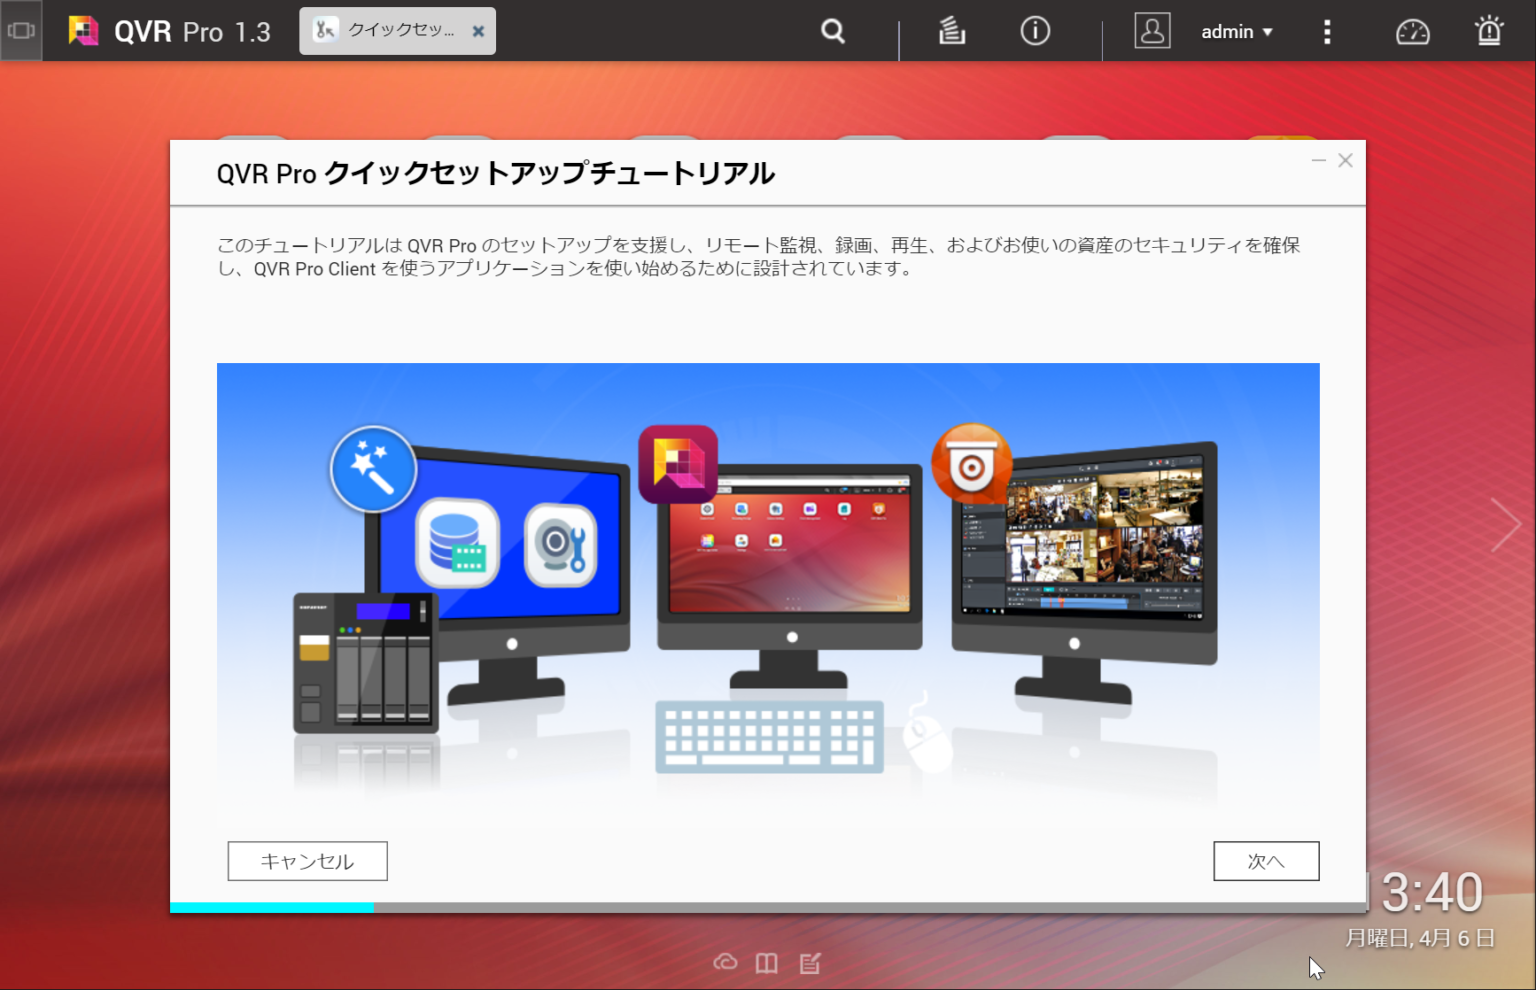Image resolution: width=1536 pixels, height=990 pixels.
Task: Click the dialog title QVR Pro クイックセットアップチュートリアル
Action: 496,173
